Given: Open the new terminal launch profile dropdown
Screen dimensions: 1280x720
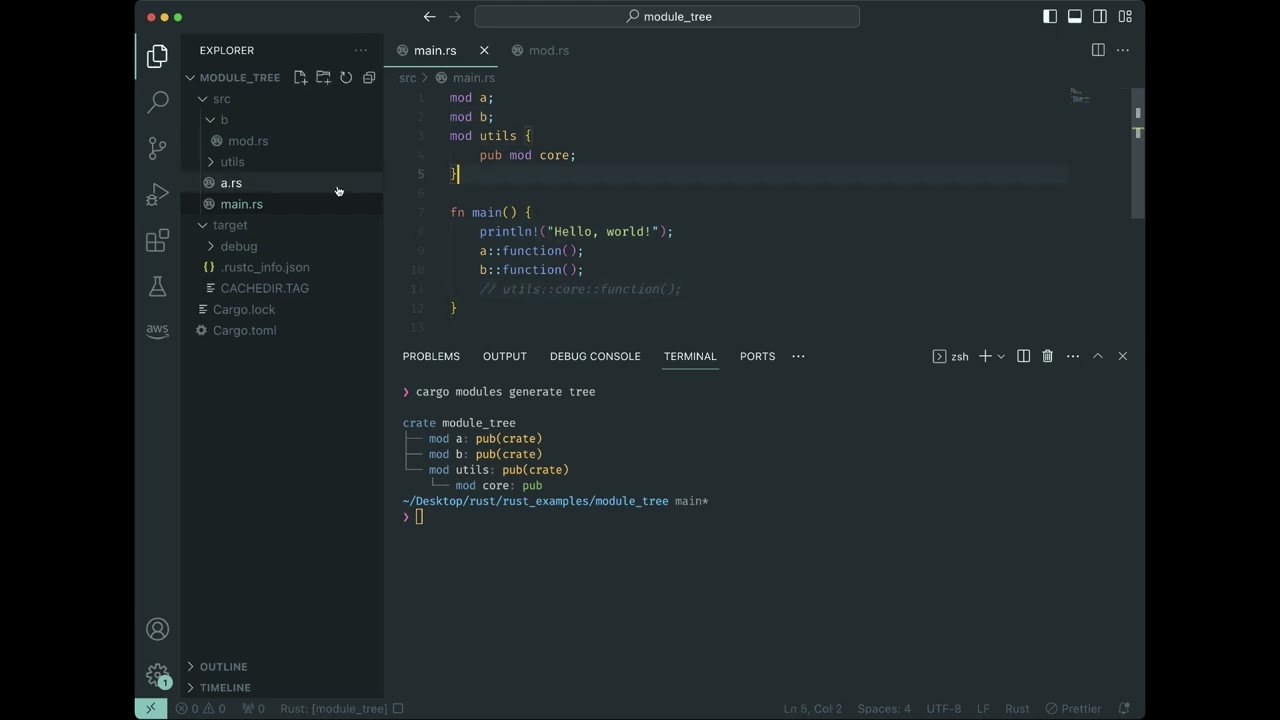Looking at the screenshot, I should click(1001, 356).
